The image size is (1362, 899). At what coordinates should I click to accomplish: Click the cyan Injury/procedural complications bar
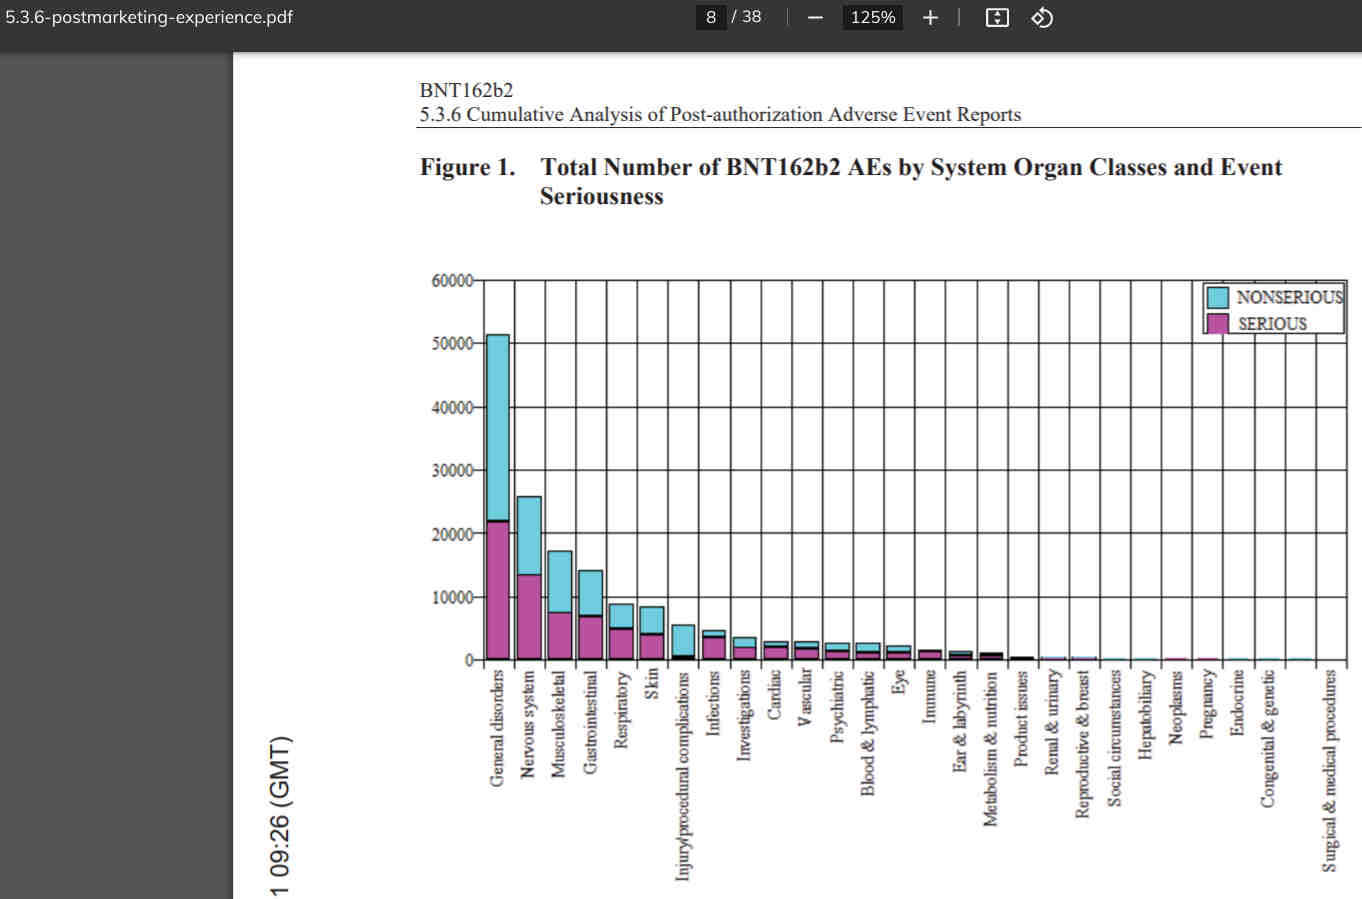coord(683,640)
